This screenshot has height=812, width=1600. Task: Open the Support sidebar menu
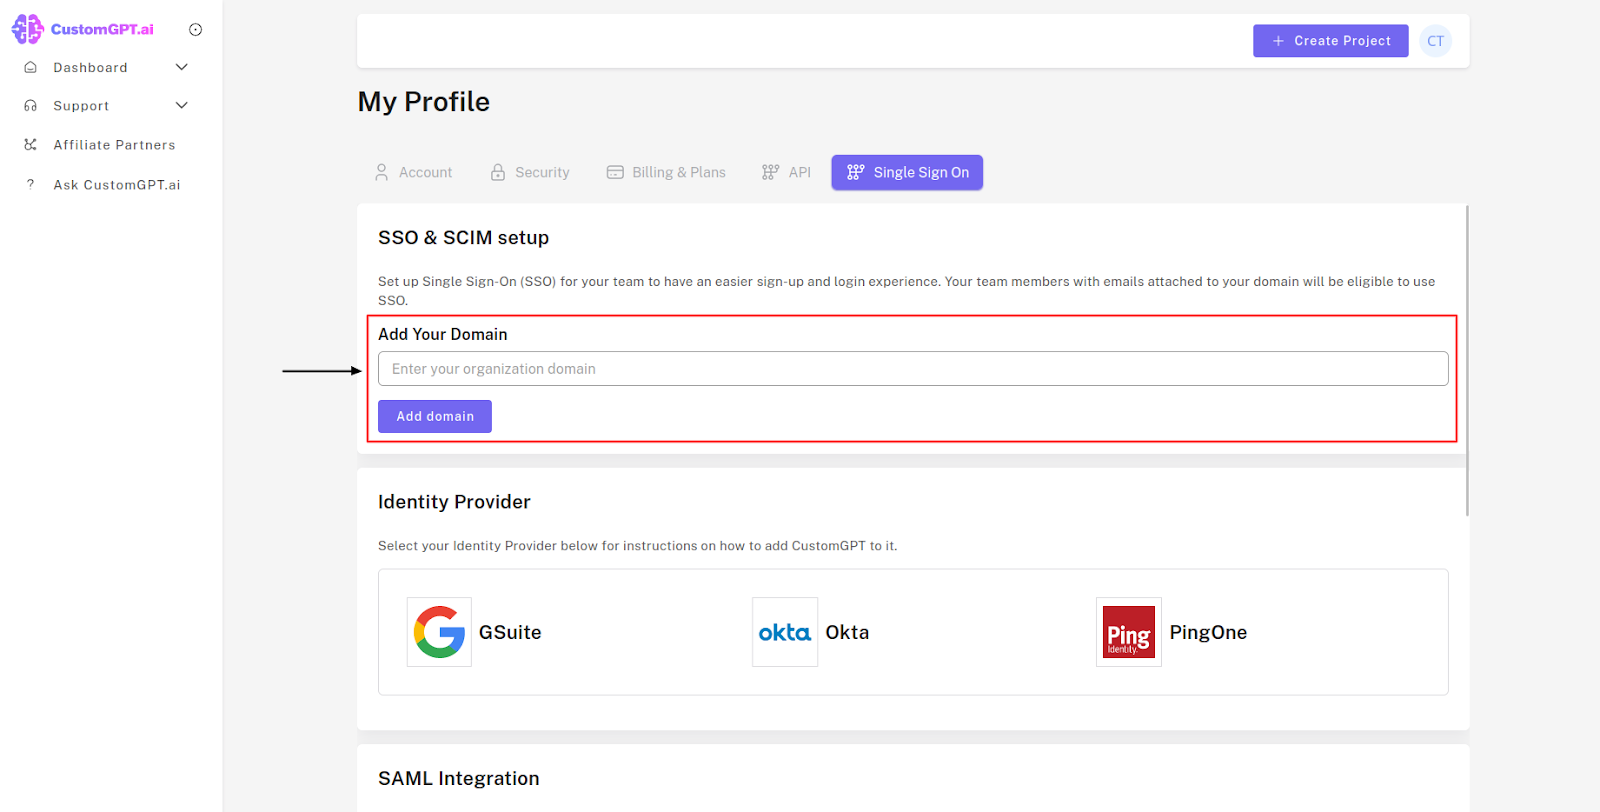pos(106,105)
